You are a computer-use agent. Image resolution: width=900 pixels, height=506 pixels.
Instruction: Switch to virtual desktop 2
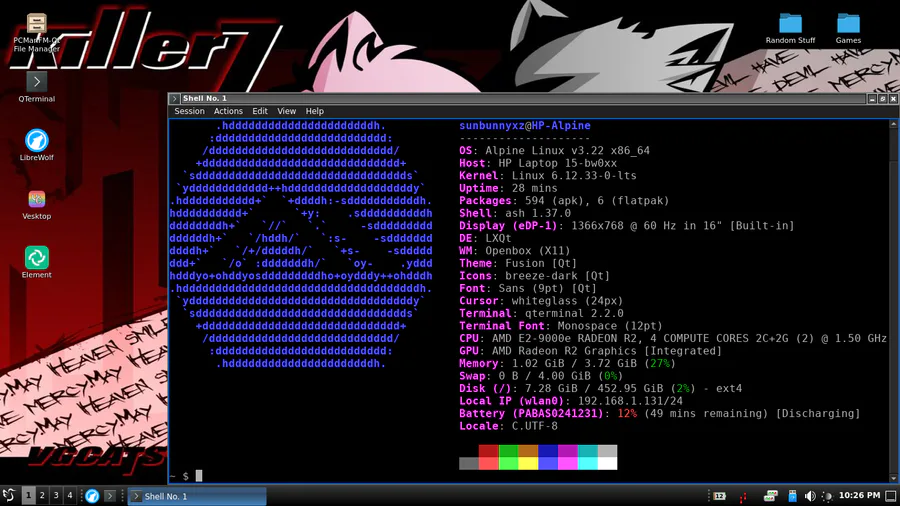pyautogui.click(x=42, y=496)
